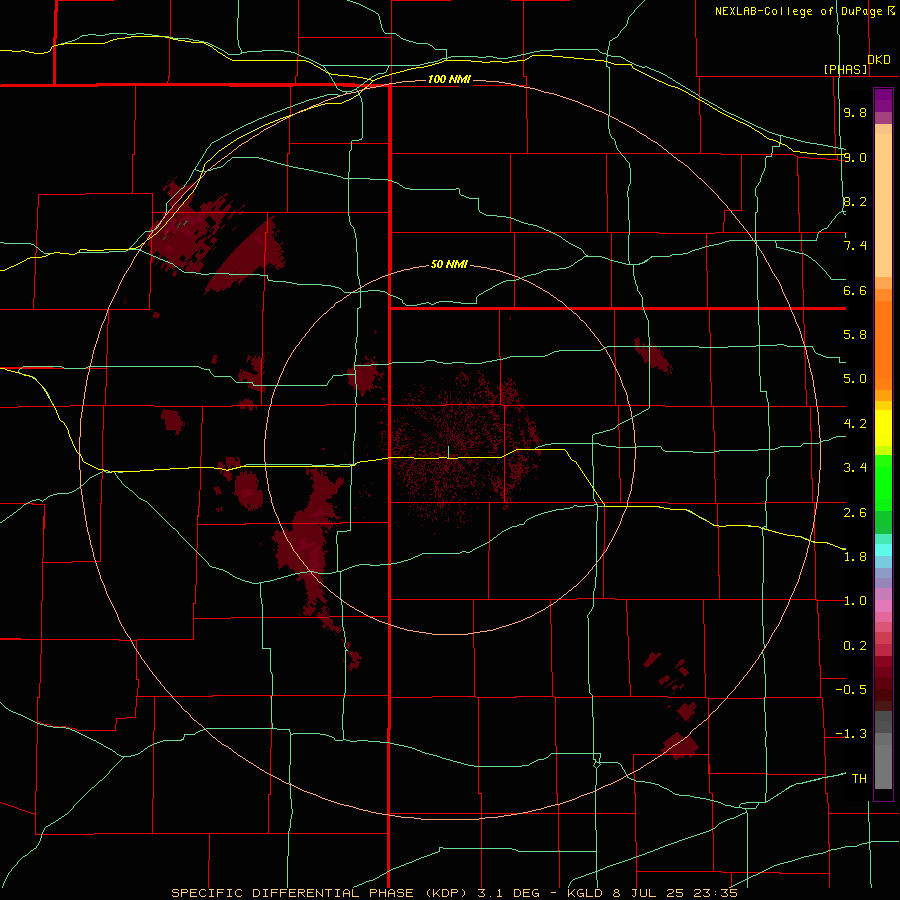Click the 3.4 scale value
This screenshot has height=900, width=900.
(855, 468)
